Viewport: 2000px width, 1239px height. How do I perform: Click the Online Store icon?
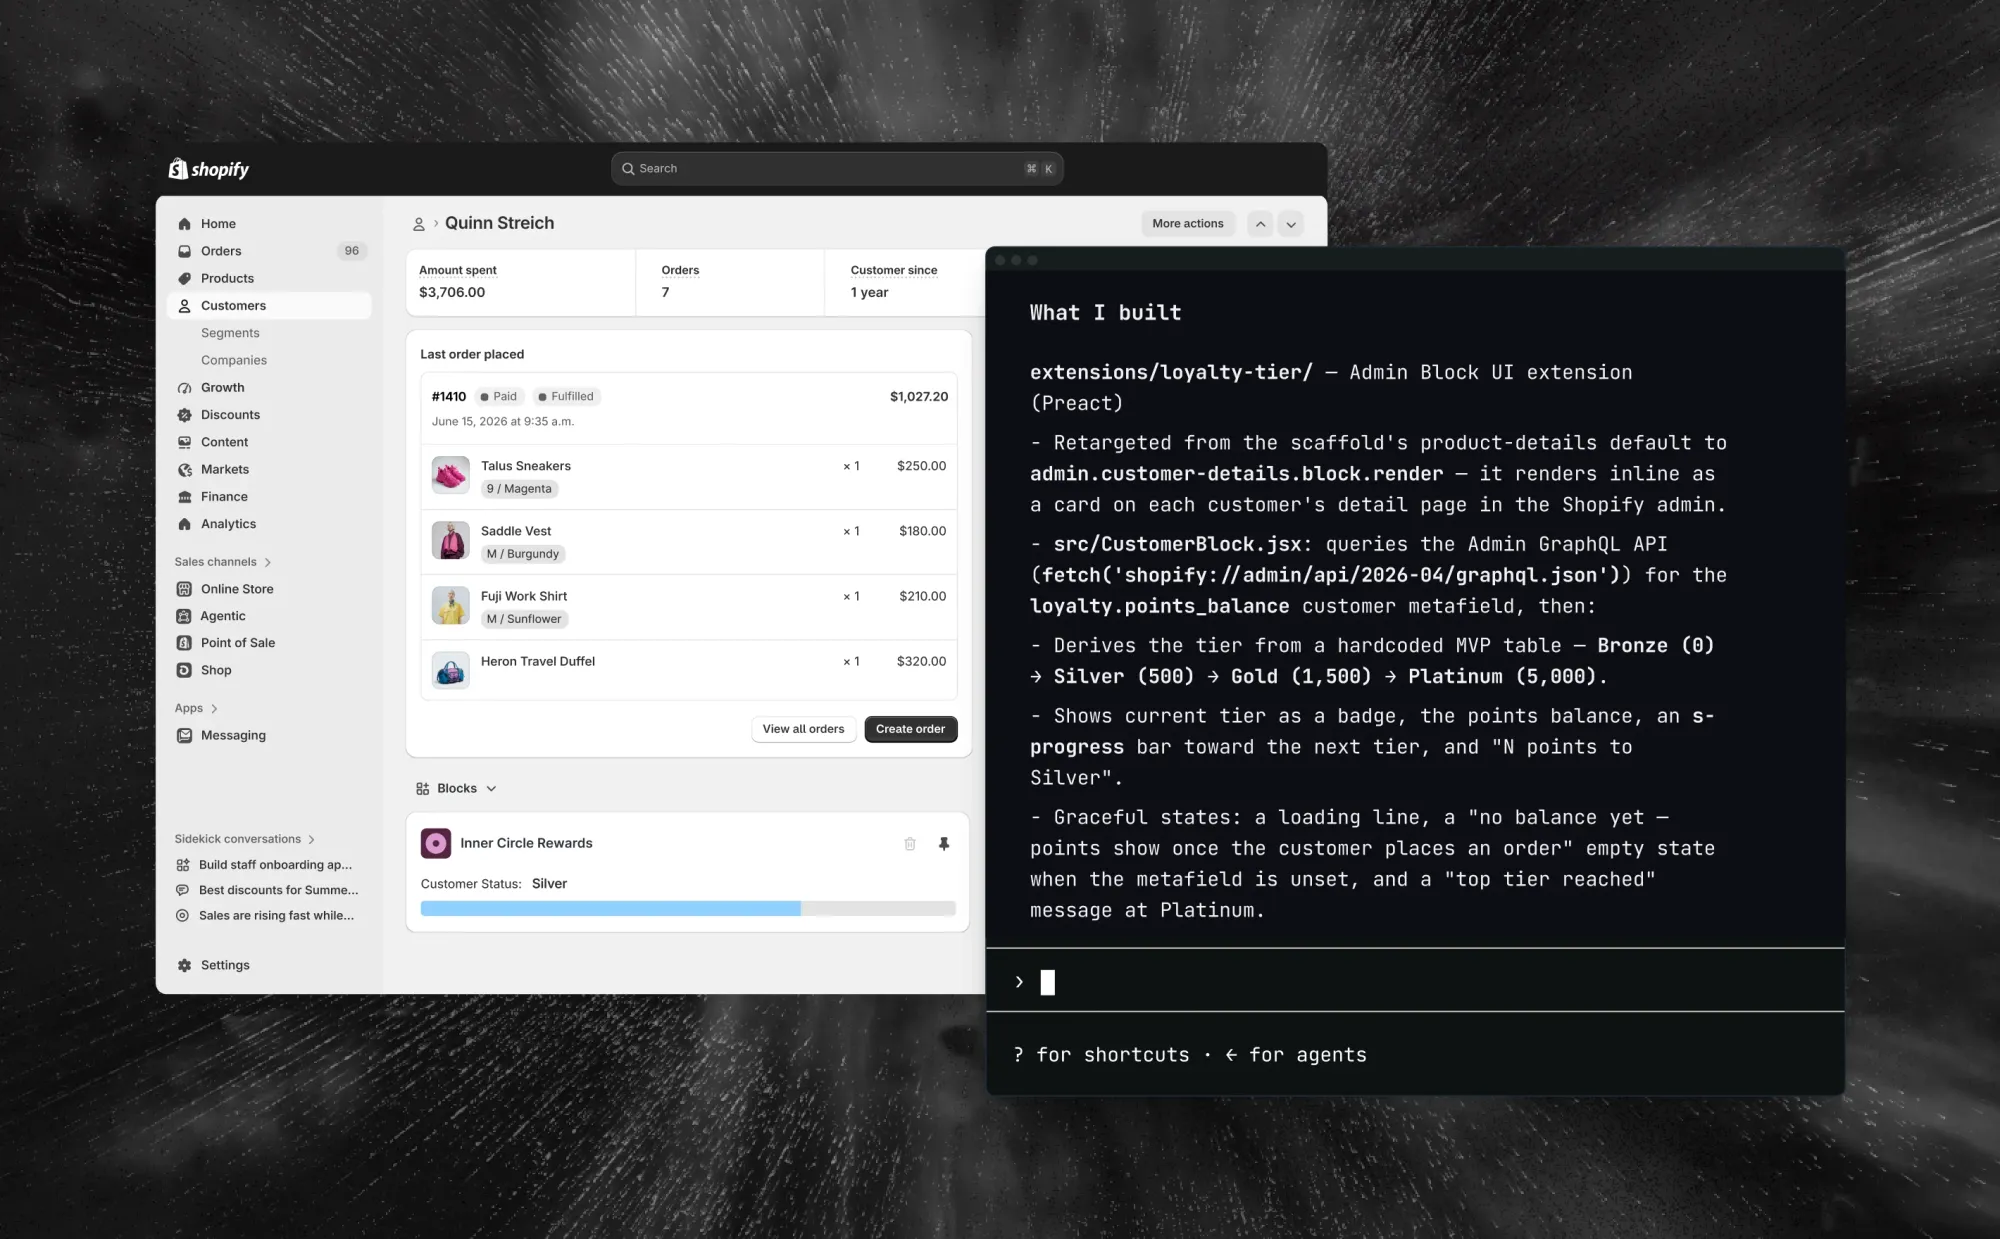[x=184, y=589]
